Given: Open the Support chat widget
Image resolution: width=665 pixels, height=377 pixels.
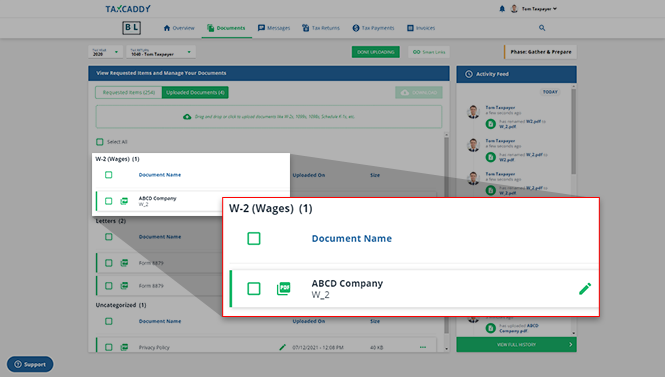Looking at the screenshot, I should click(30, 364).
